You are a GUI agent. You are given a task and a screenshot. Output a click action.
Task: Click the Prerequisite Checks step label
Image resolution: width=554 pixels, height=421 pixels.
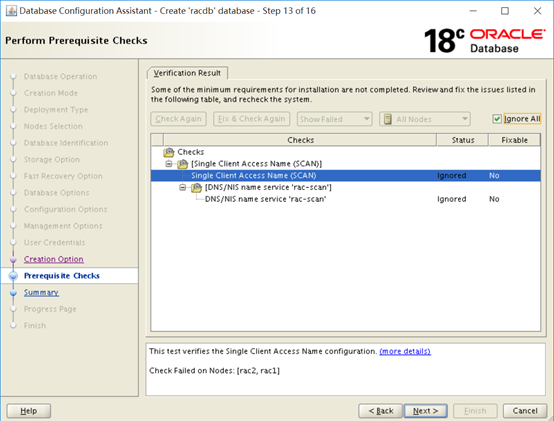pyautogui.click(x=62, y=276)
